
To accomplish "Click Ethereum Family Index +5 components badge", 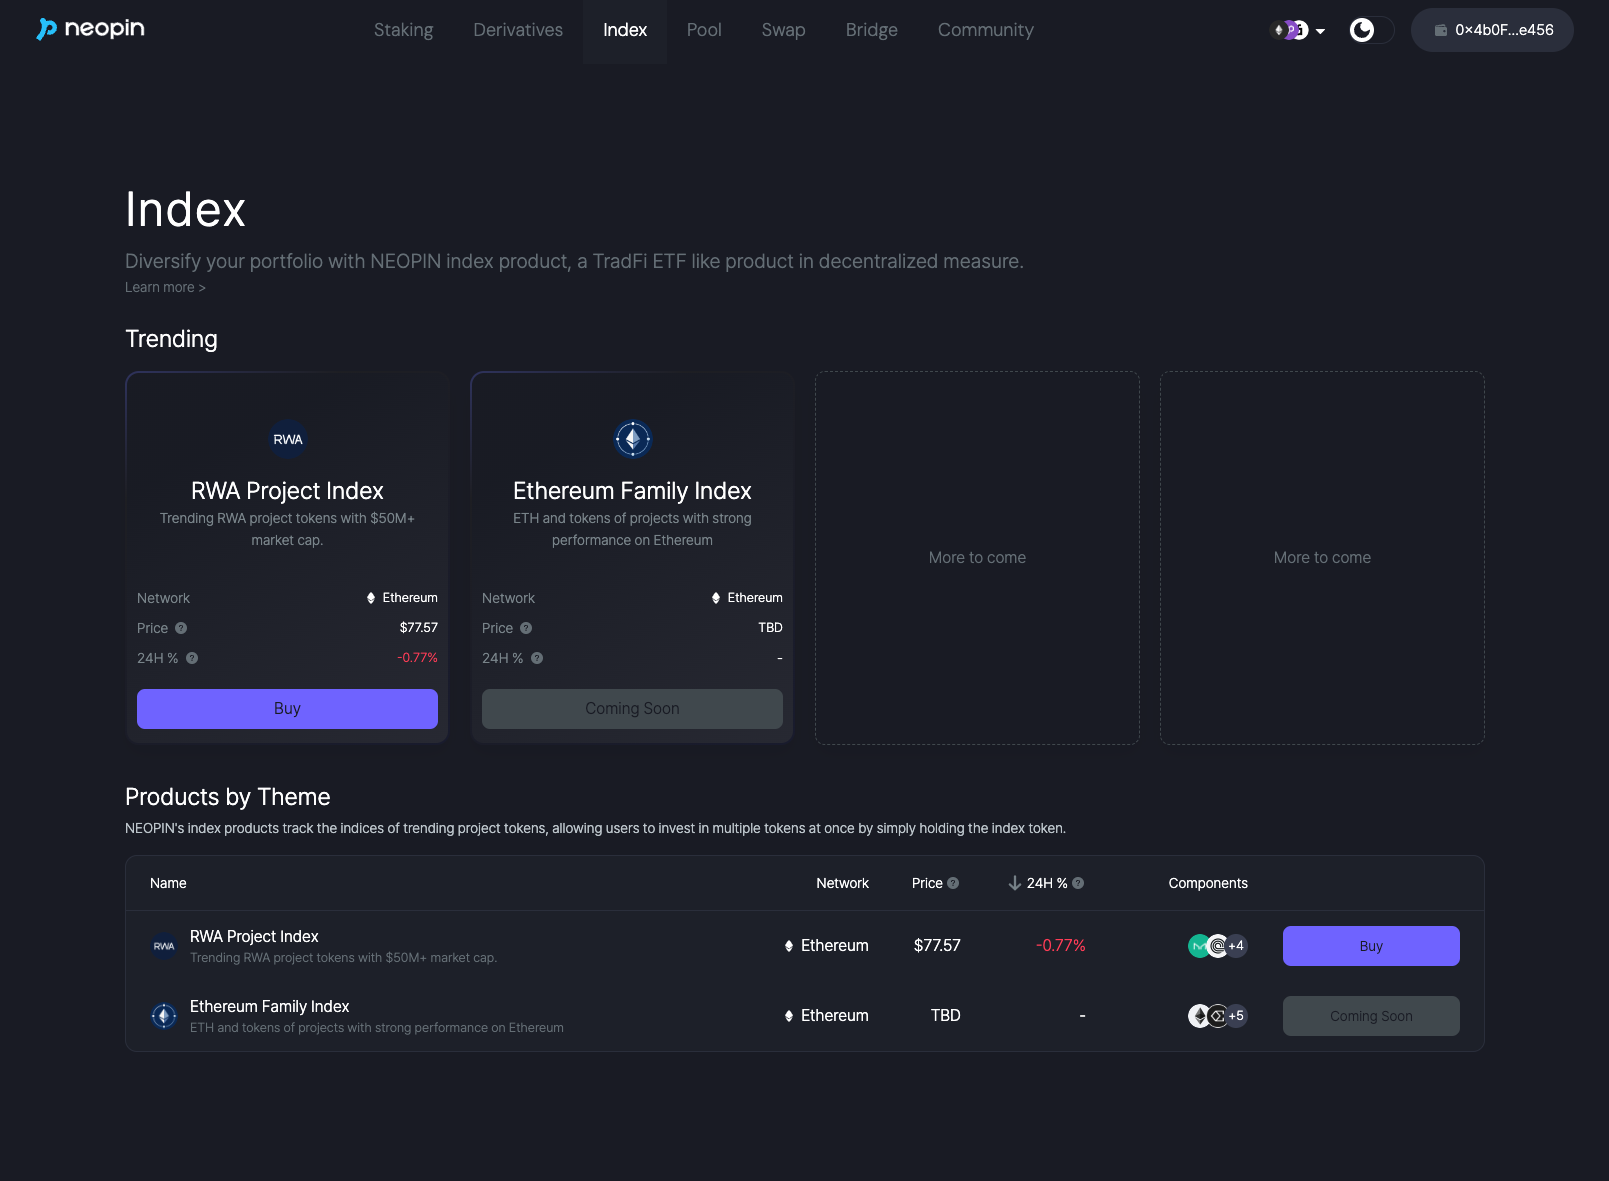I will click(x=1237, y=1016).
